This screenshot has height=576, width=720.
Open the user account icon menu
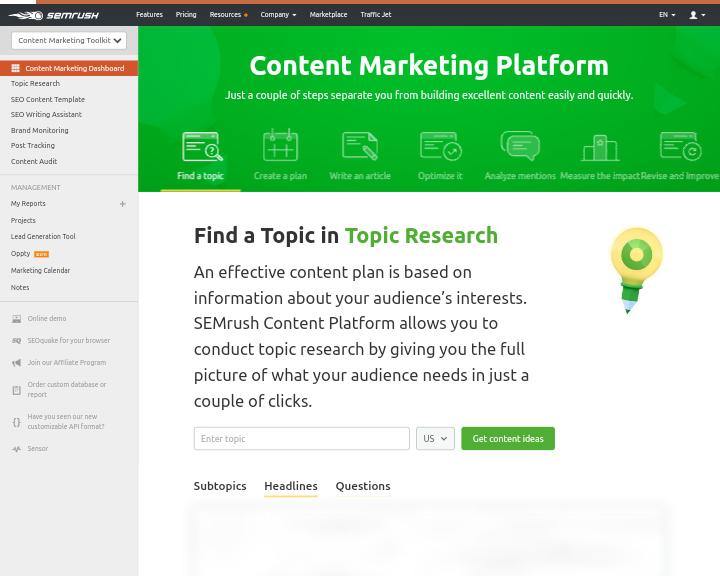click(697, 15)
